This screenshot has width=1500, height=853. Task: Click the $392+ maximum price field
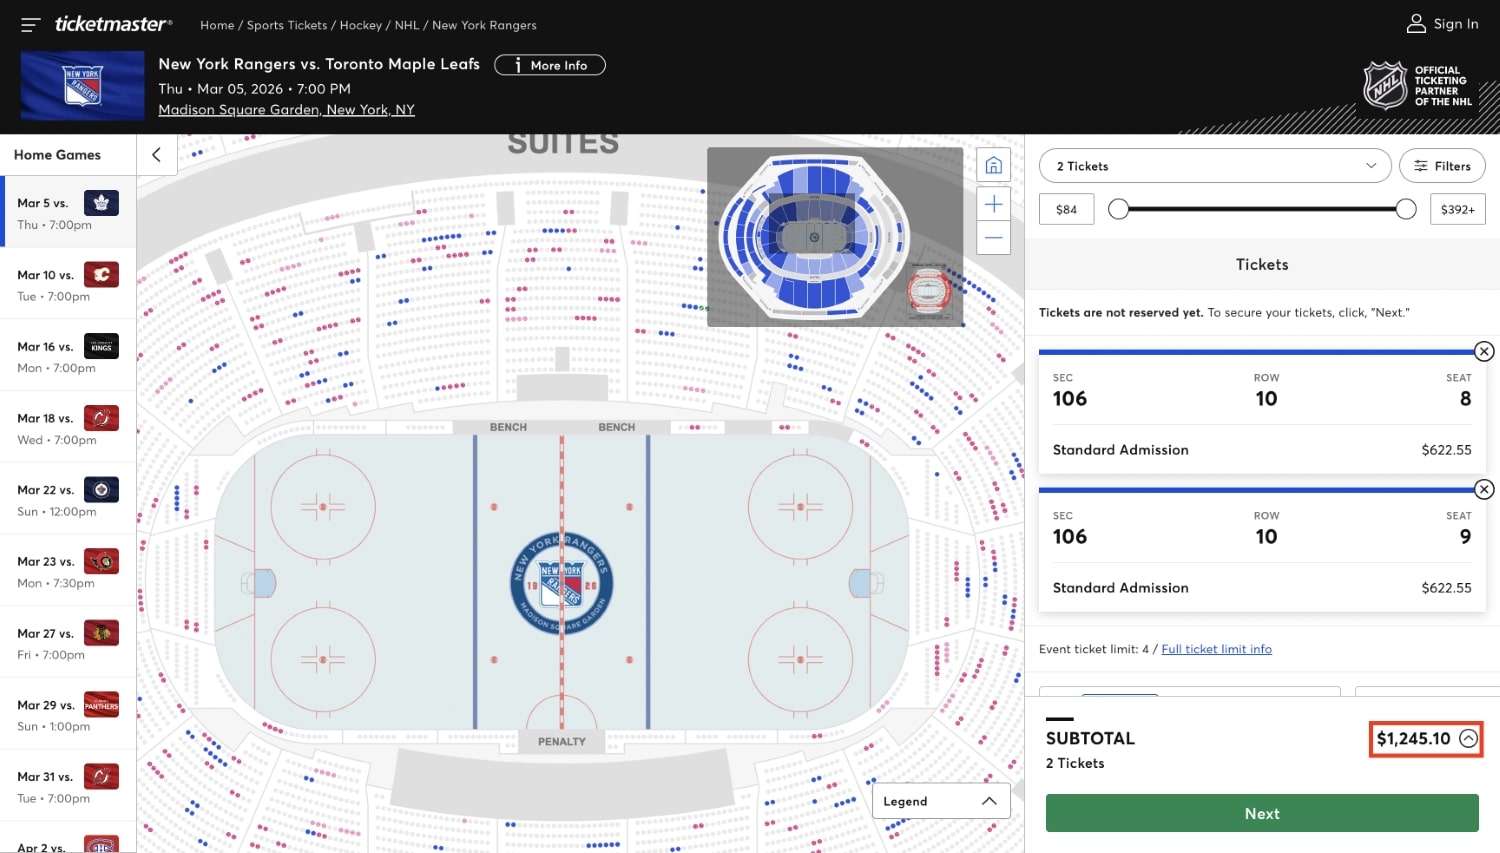click(x=1458, y=209)
